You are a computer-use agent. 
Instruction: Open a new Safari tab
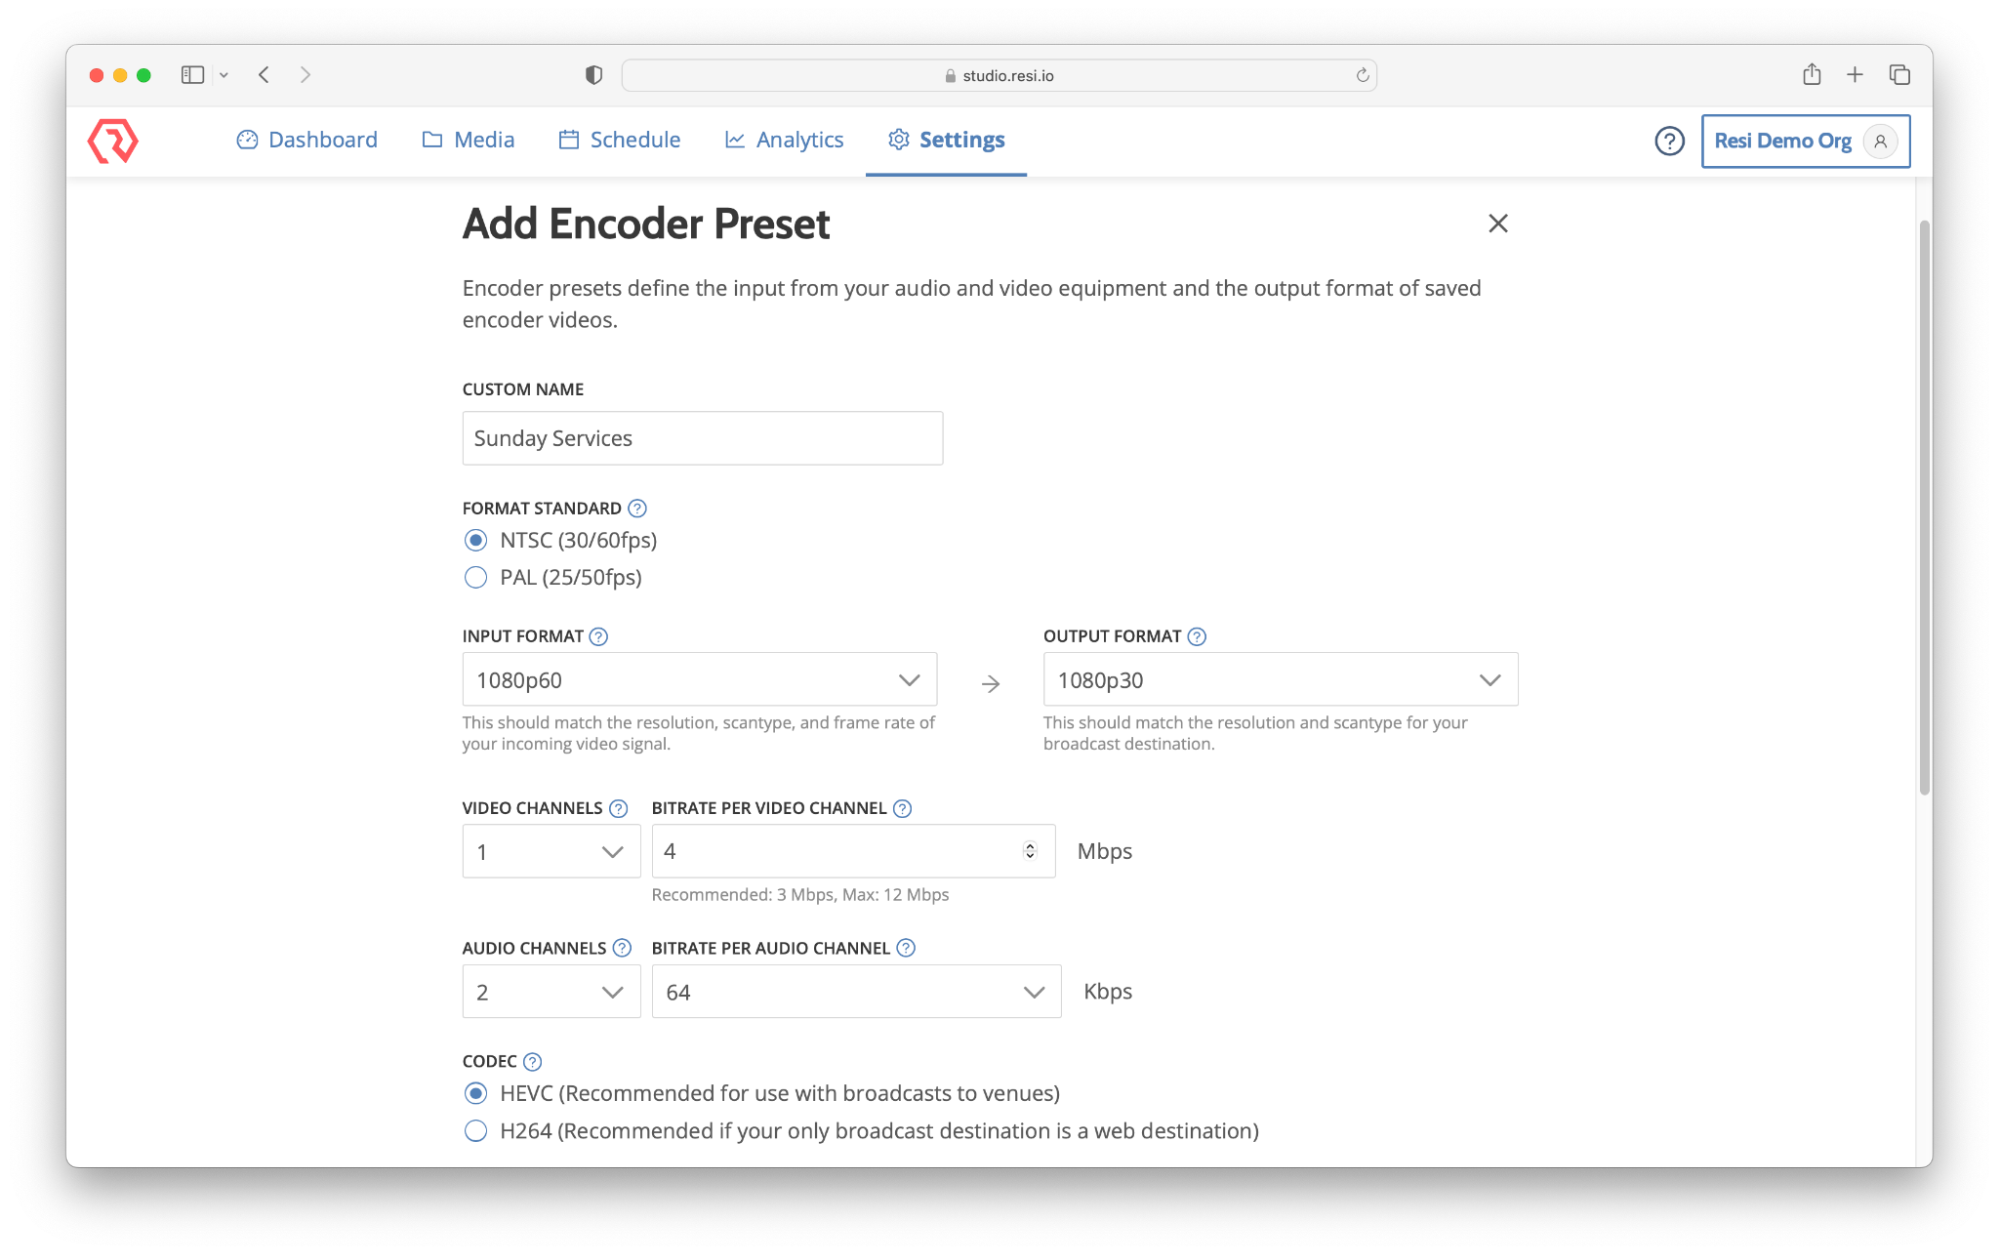1854,74
